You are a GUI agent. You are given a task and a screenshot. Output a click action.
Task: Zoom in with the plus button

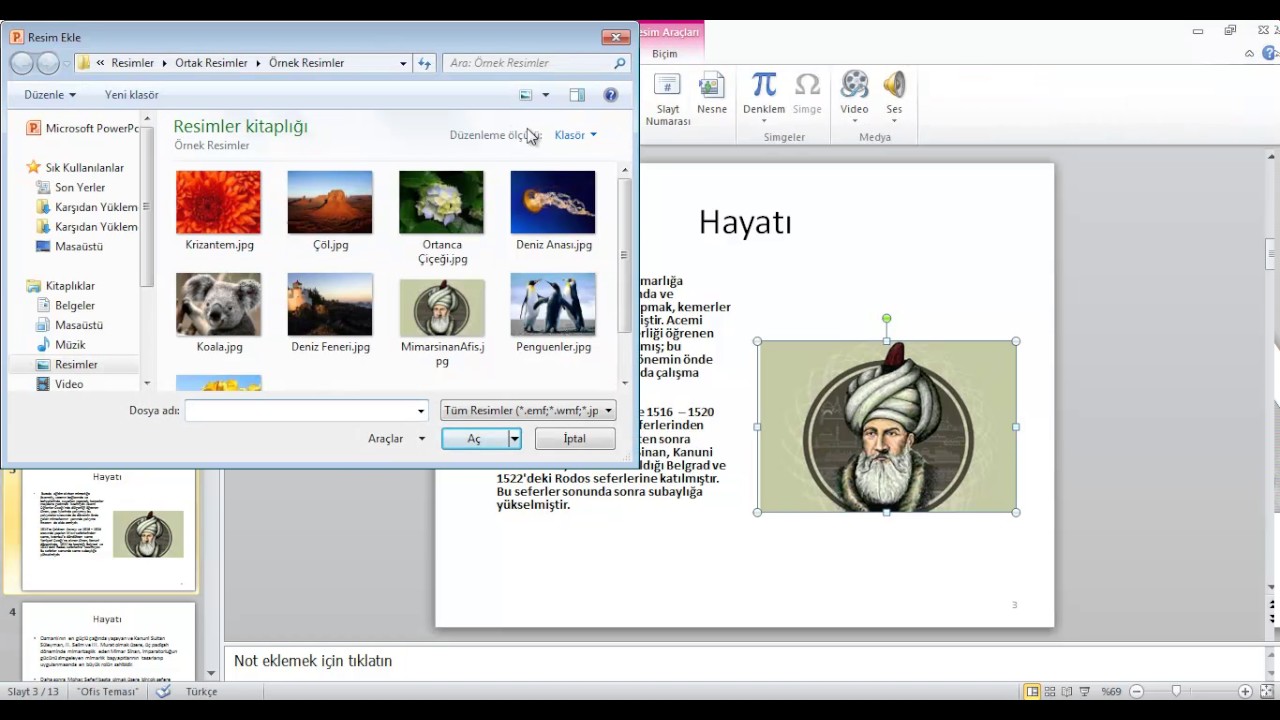click(x=1245, y=691)
